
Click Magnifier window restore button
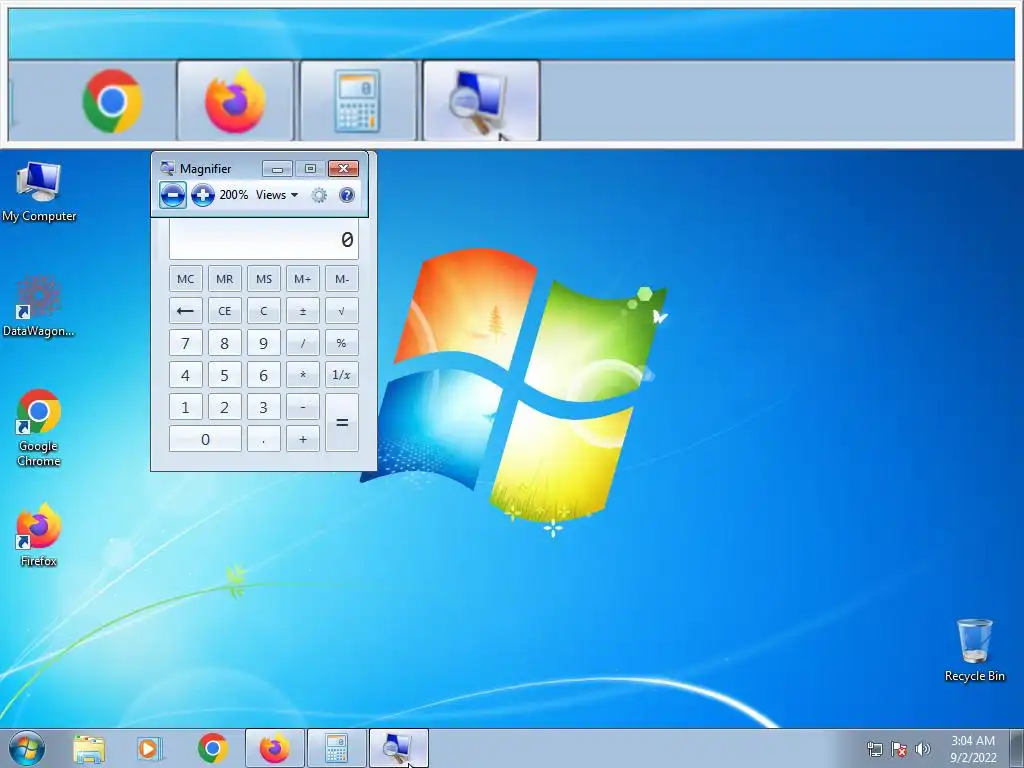point(310,169)
